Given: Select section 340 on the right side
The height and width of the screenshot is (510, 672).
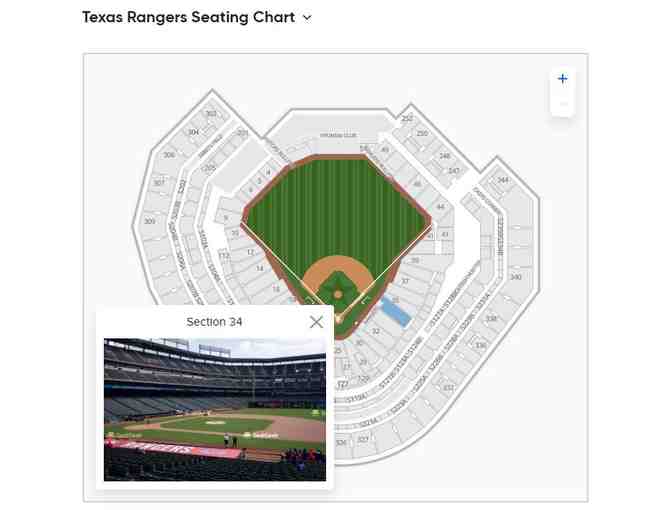Looking at the screenshot, I should [515, 277].
